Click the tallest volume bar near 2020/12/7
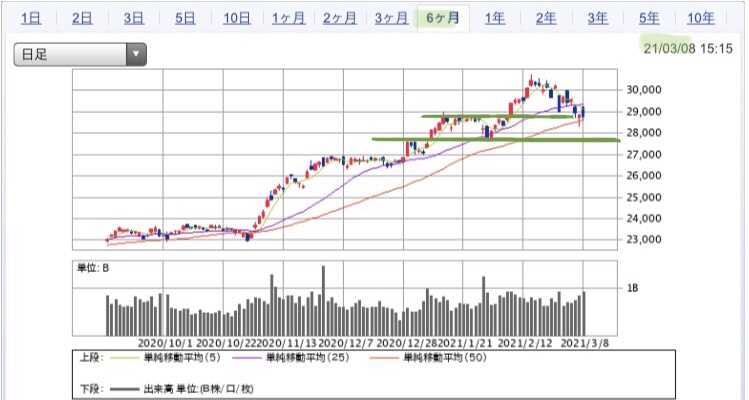 click(323, 301)
